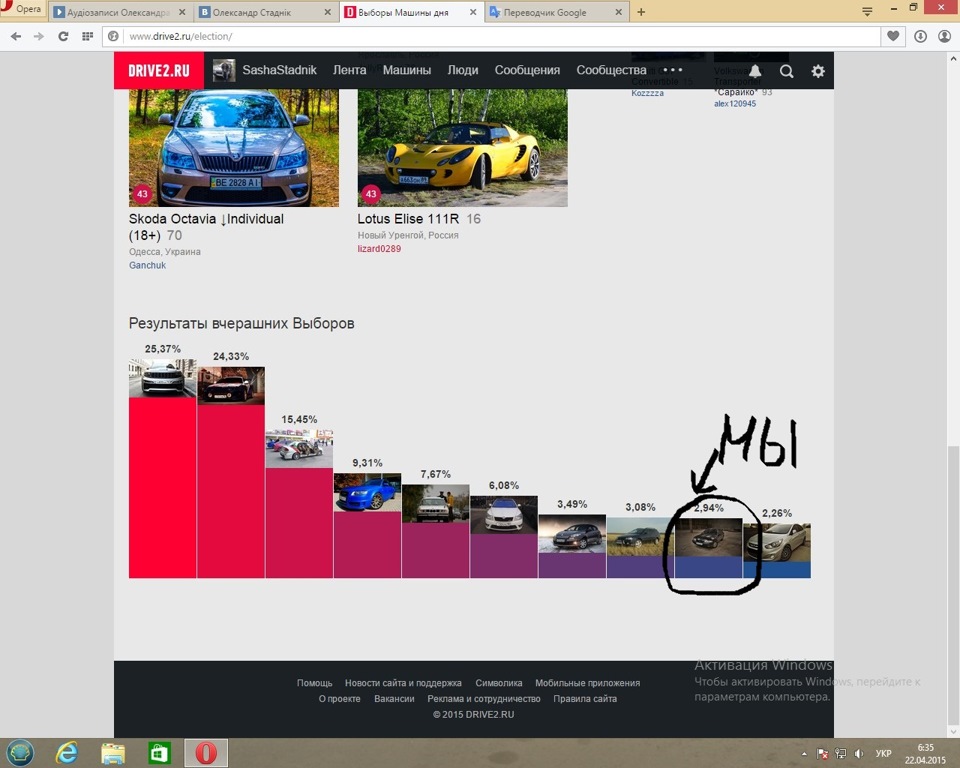Open SashaStadnik profile avatar
The image size is (960, 768).
[x=224, y=70]
